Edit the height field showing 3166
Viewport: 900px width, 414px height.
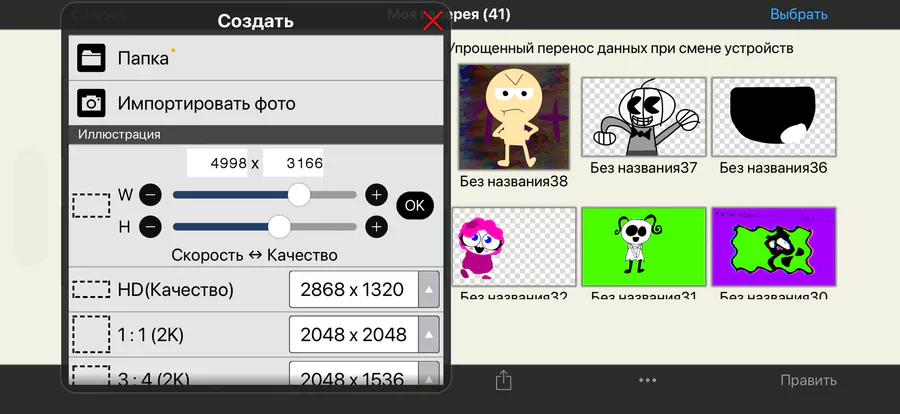[293, 163]
